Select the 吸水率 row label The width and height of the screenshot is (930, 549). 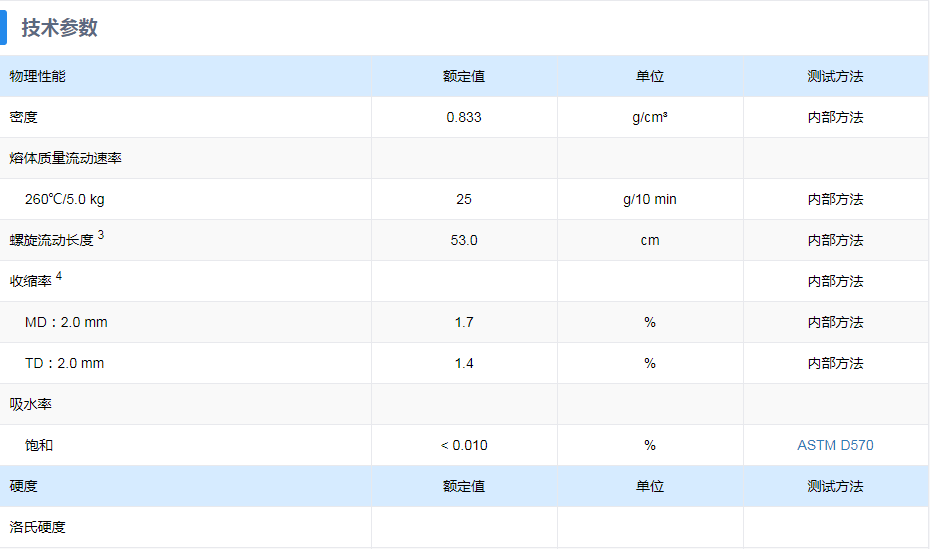[31, 404]
